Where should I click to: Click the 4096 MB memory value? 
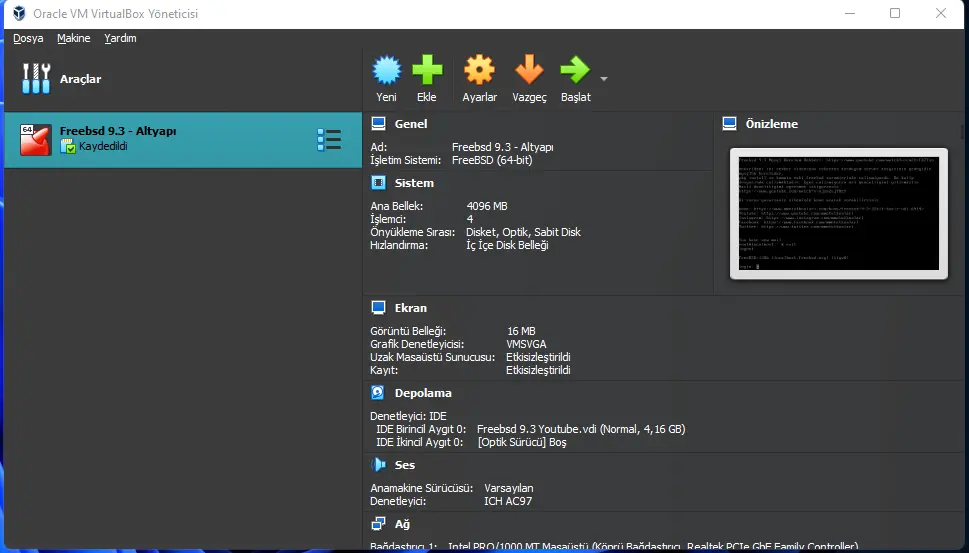pyautogui.click(x=487, y=206)
